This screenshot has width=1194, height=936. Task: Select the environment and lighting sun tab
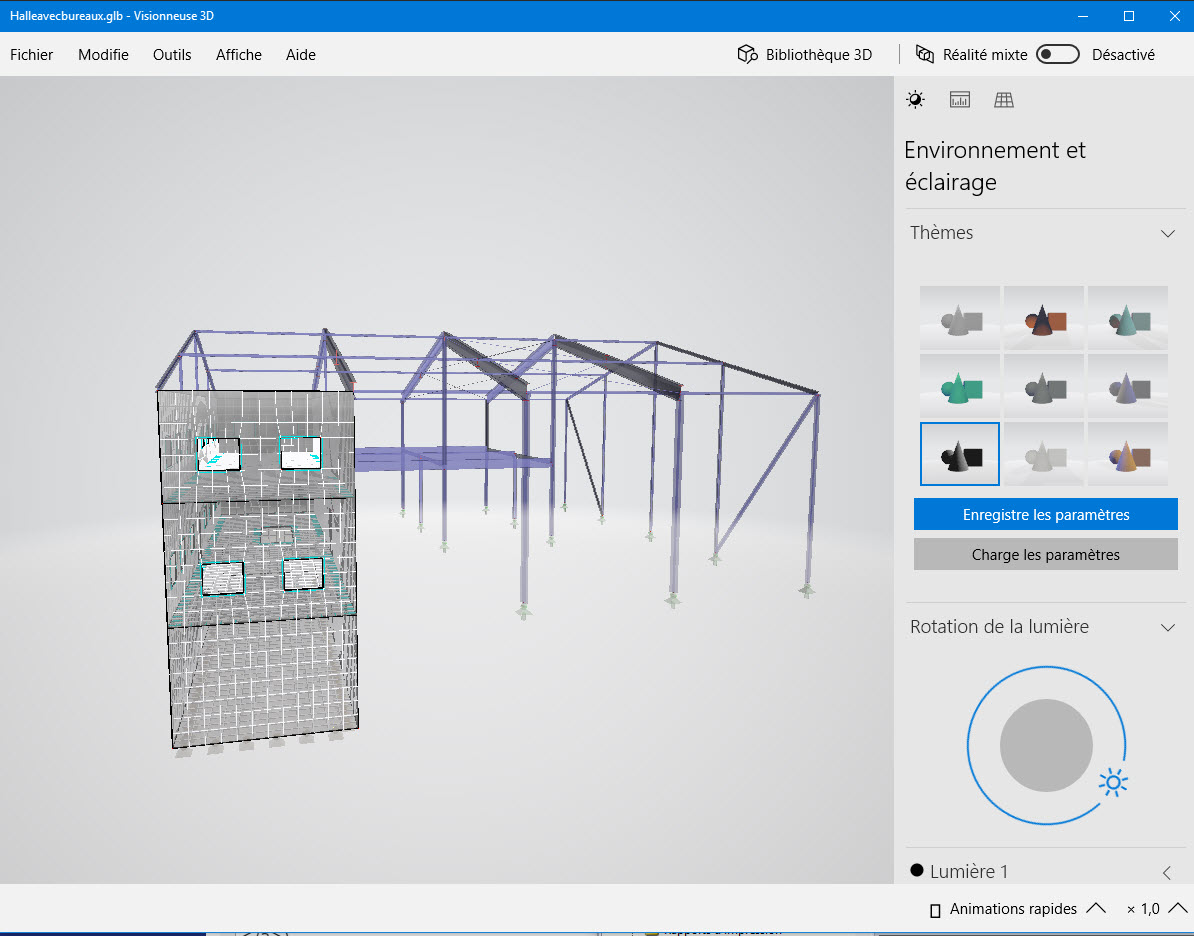click(915, 100)
